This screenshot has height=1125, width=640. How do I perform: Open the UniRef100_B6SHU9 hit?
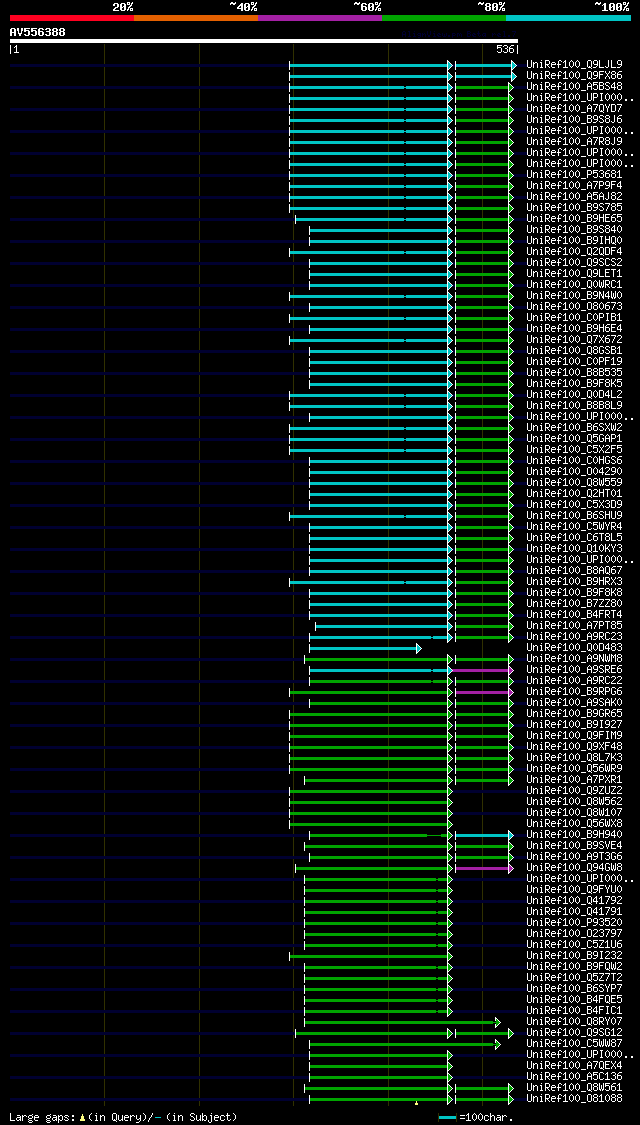(x=574, y=515)
